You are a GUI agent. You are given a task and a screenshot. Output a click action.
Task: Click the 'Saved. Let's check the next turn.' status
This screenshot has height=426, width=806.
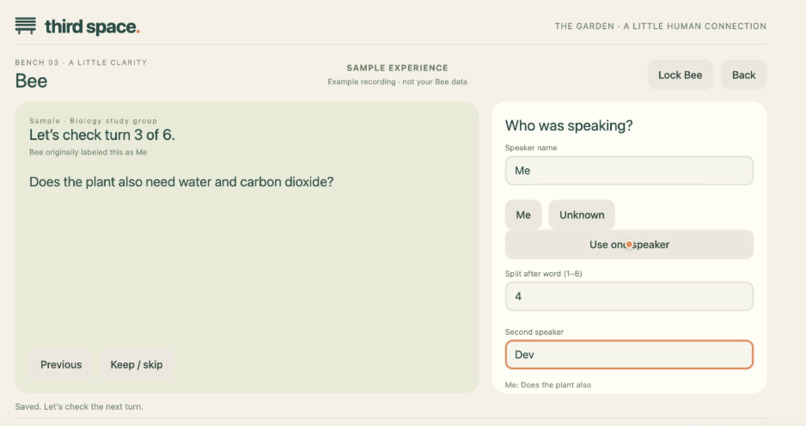79,406
